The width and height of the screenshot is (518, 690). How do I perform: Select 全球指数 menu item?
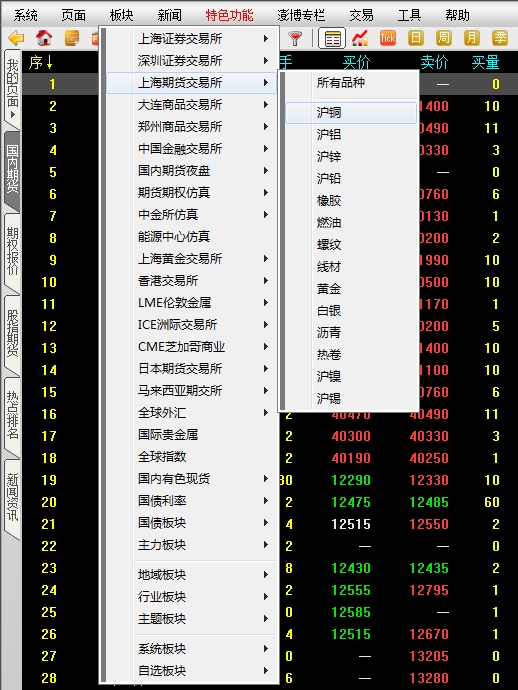pyautogui.click(x=191, y=457)
